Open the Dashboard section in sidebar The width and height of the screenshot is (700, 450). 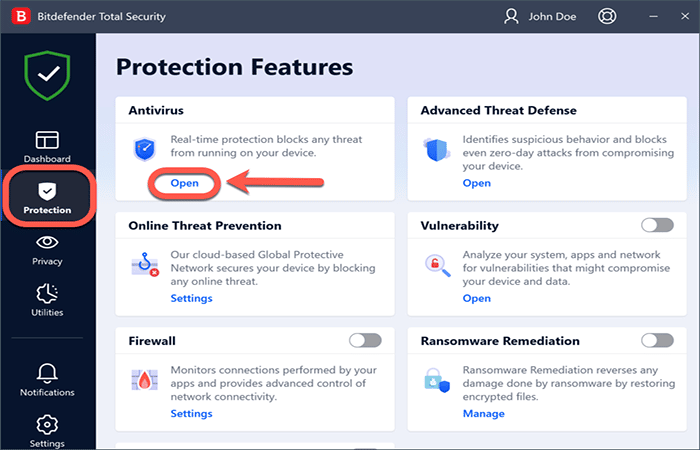pyautogui.click(x=48, y=146)
